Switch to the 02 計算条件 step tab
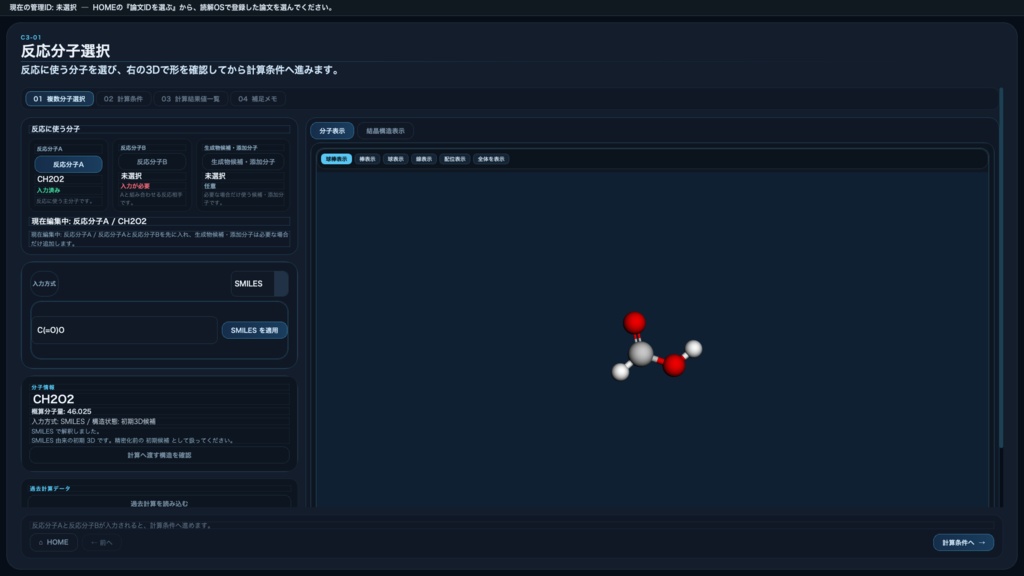Image resolution: width=1024 pixels, height=576 pixels. pyautogui.click(x=123, y=99)
